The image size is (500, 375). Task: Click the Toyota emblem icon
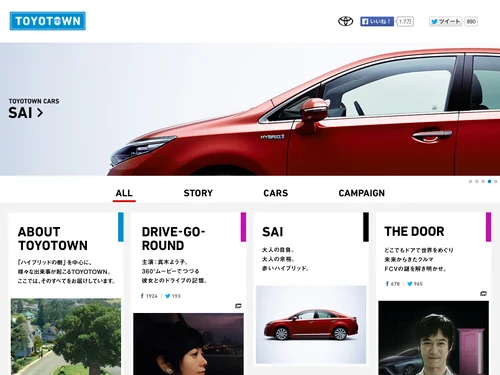346,21
